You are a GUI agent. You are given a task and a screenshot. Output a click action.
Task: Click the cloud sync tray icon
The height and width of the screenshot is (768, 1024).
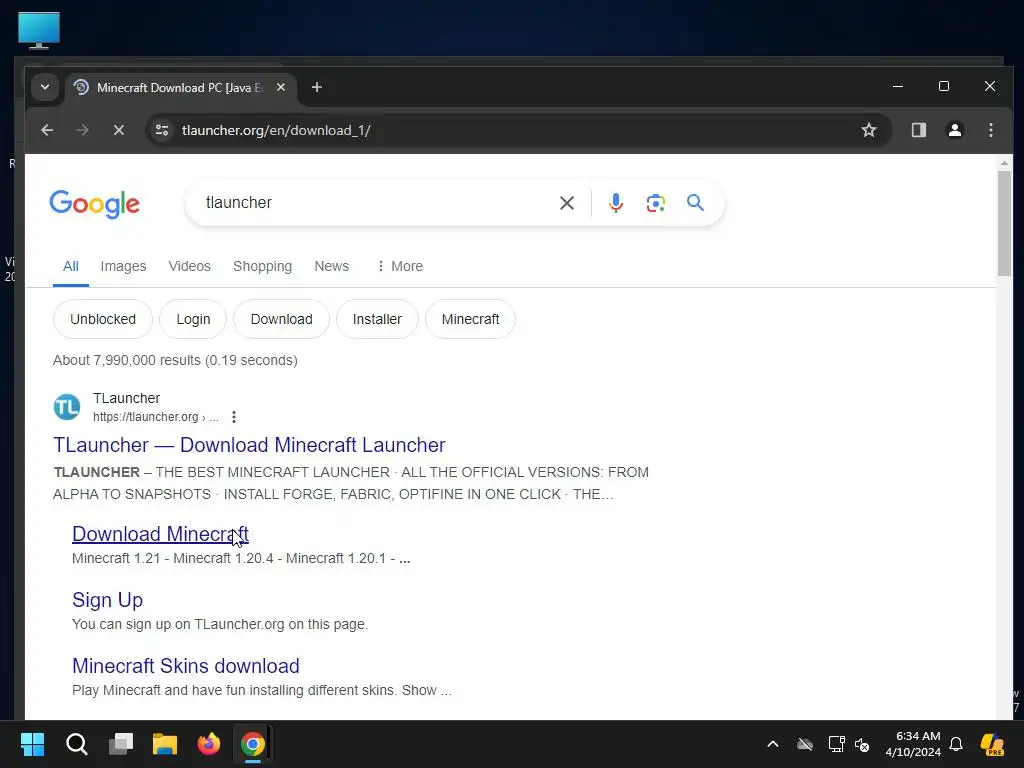[805, 744]
